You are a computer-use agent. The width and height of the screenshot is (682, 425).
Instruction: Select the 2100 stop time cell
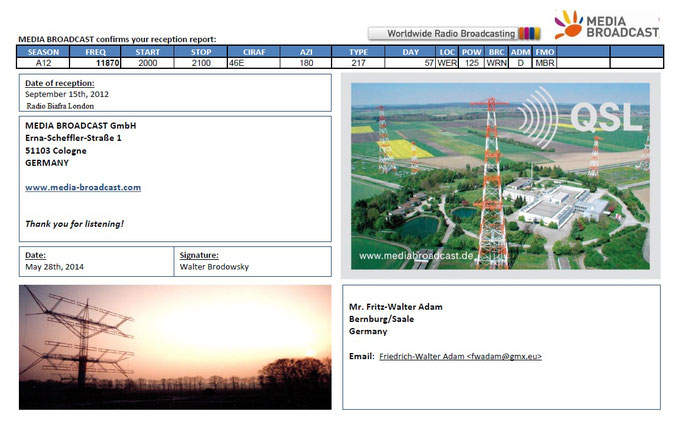tap(201, 63)
